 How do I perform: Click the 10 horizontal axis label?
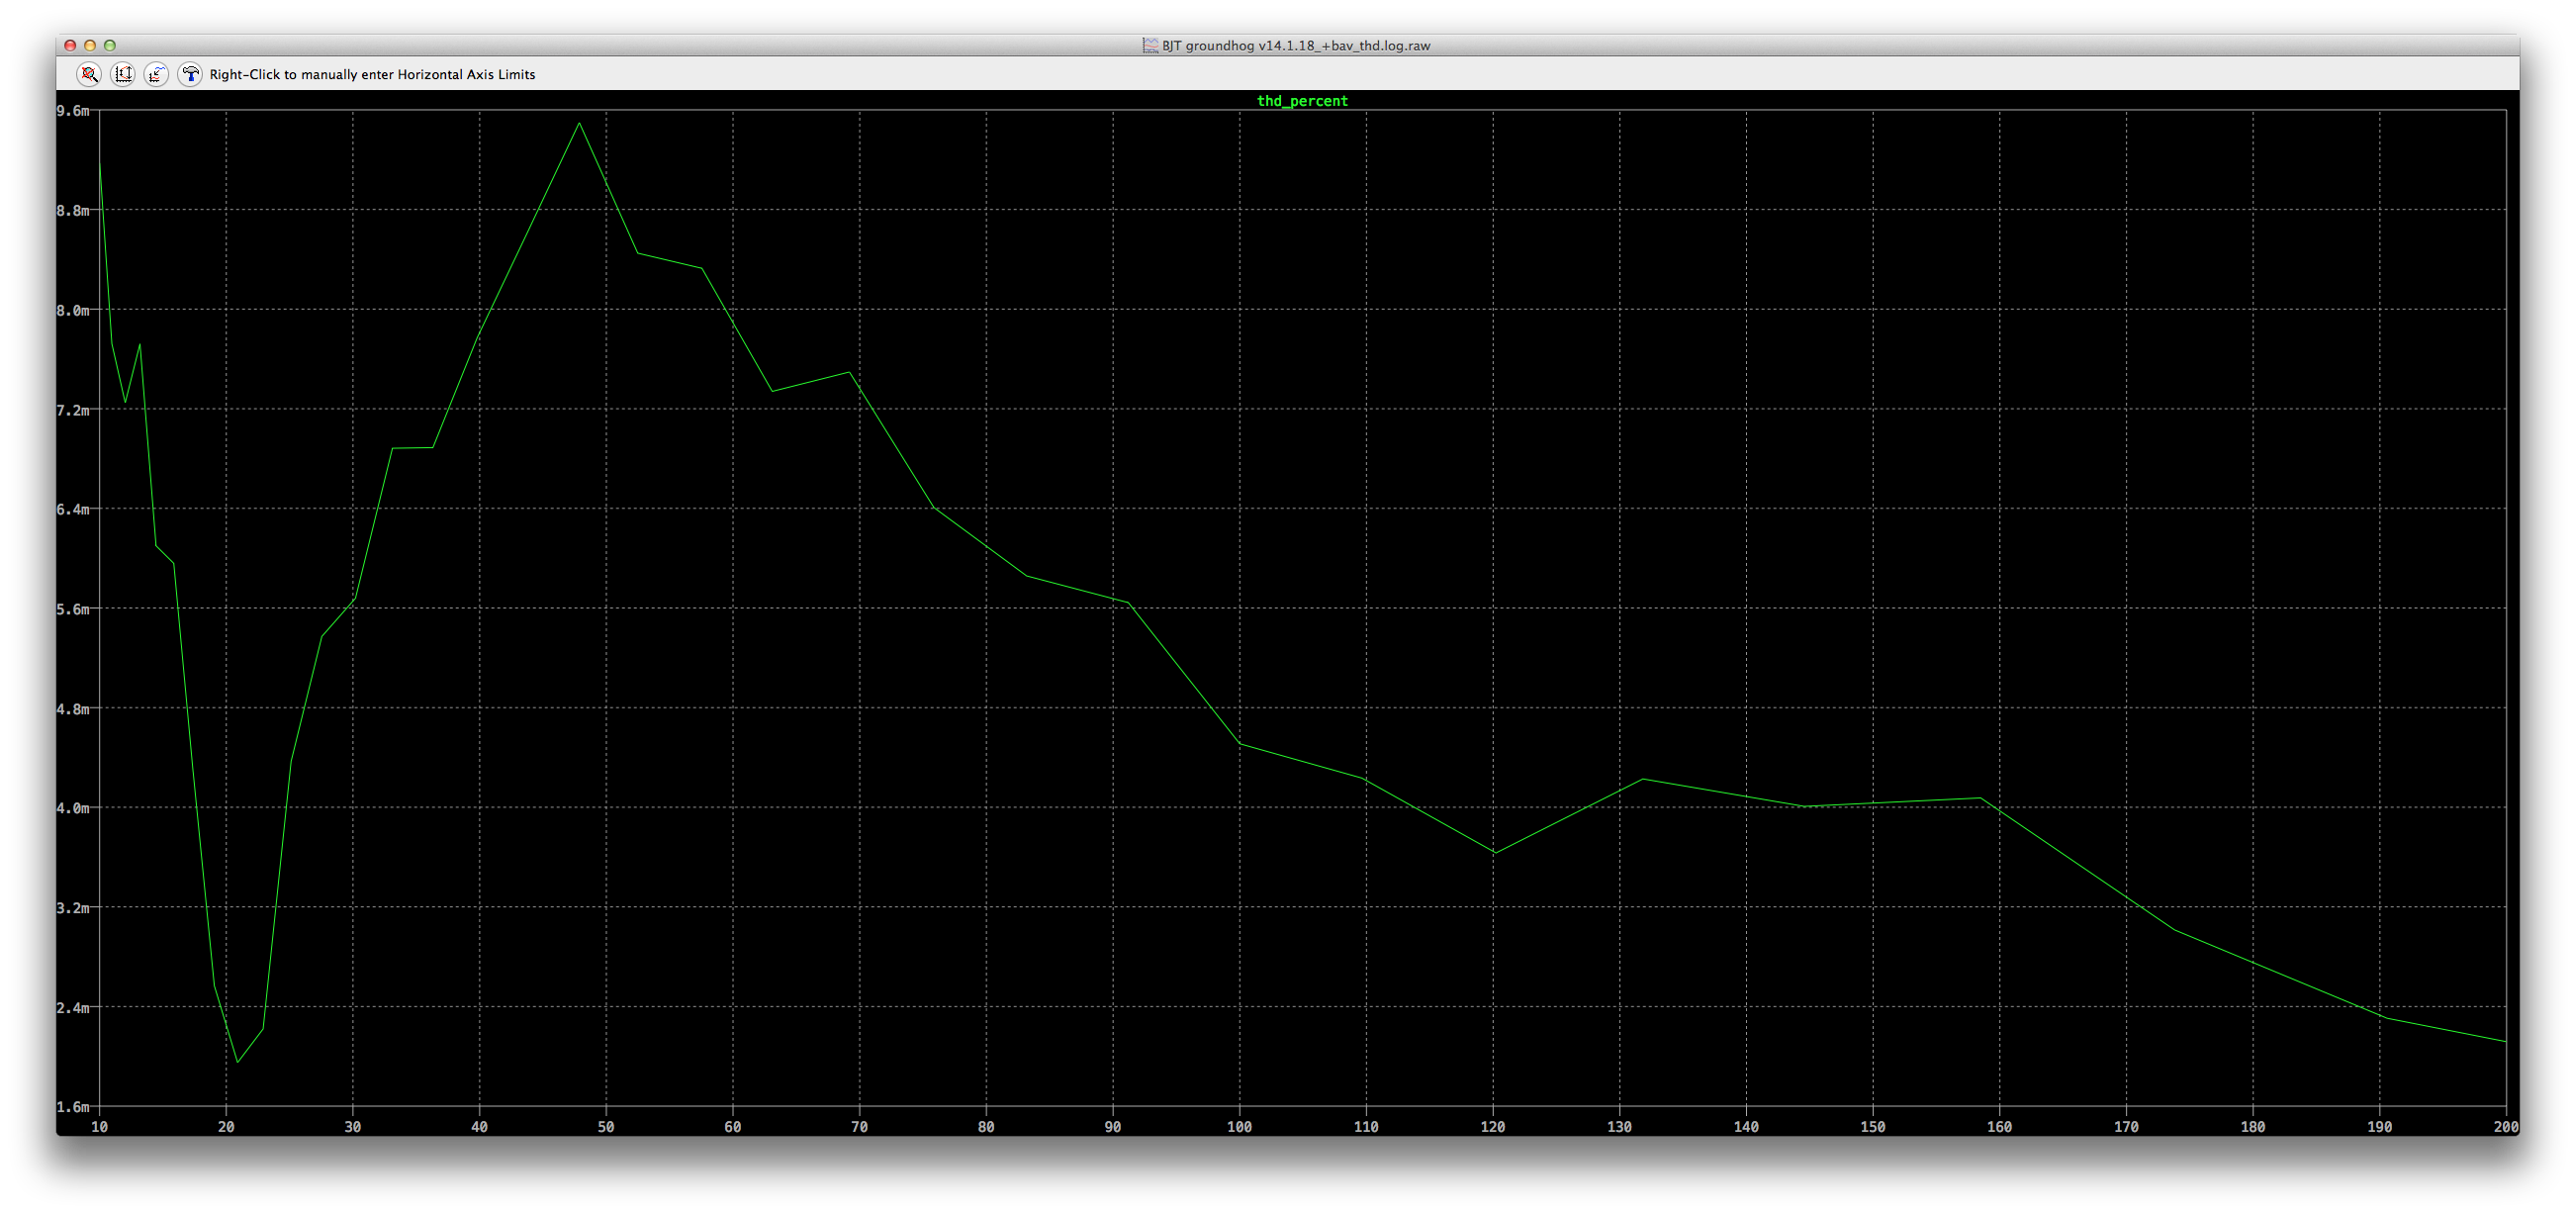tap(99, 1127)
